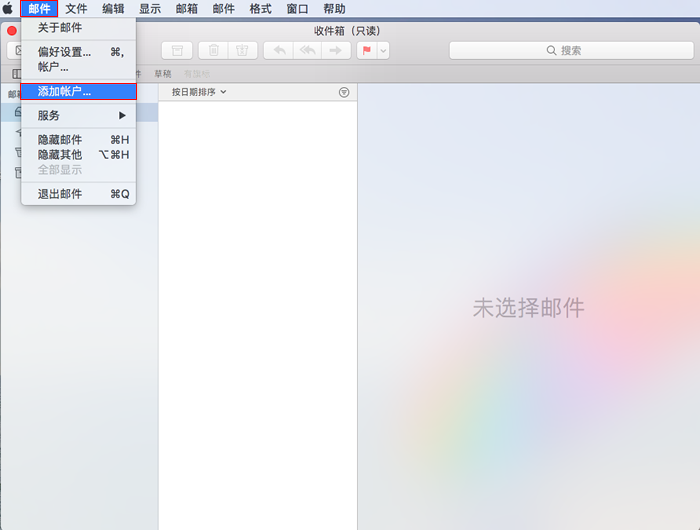Expand the 按日期排序 sort dropdown

tap(199, 92)
